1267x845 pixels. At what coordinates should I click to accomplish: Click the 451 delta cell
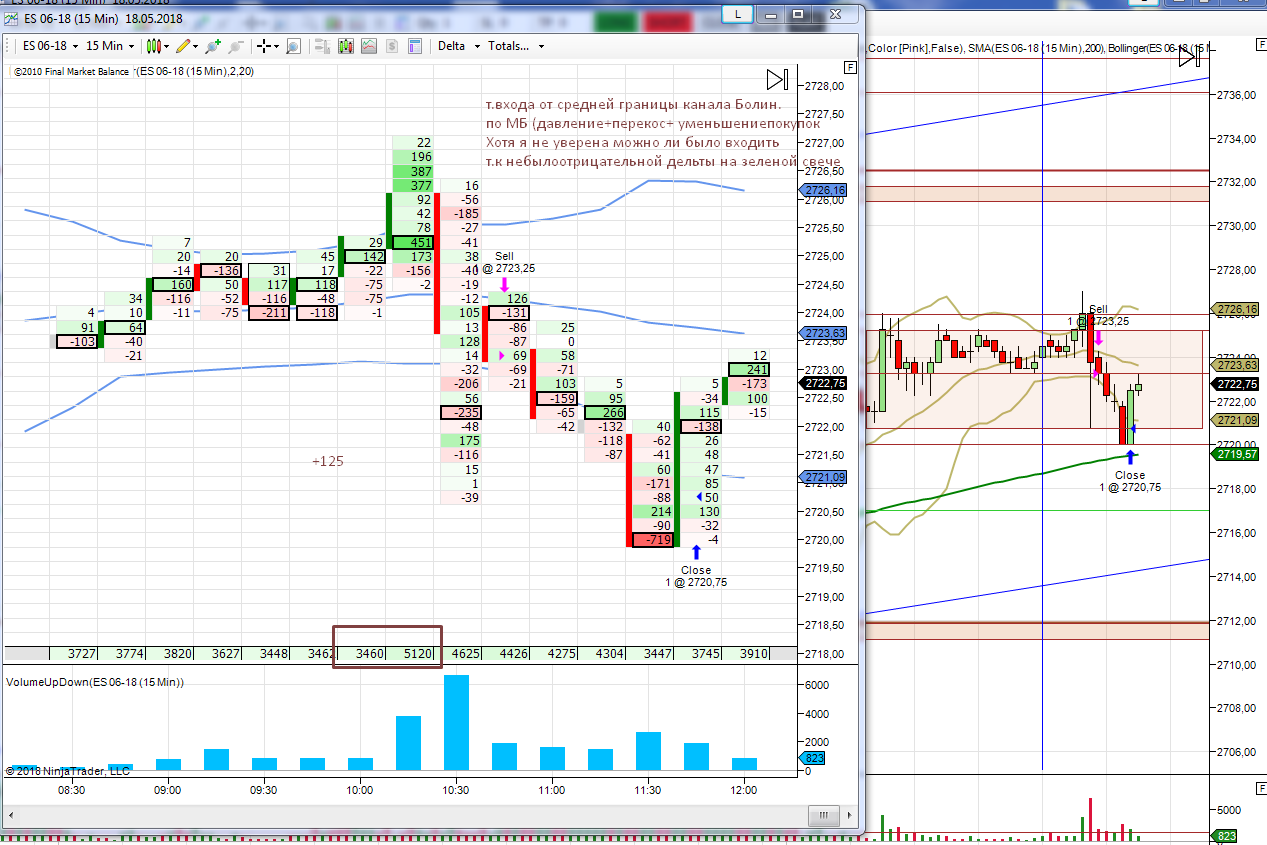[413, 242]
